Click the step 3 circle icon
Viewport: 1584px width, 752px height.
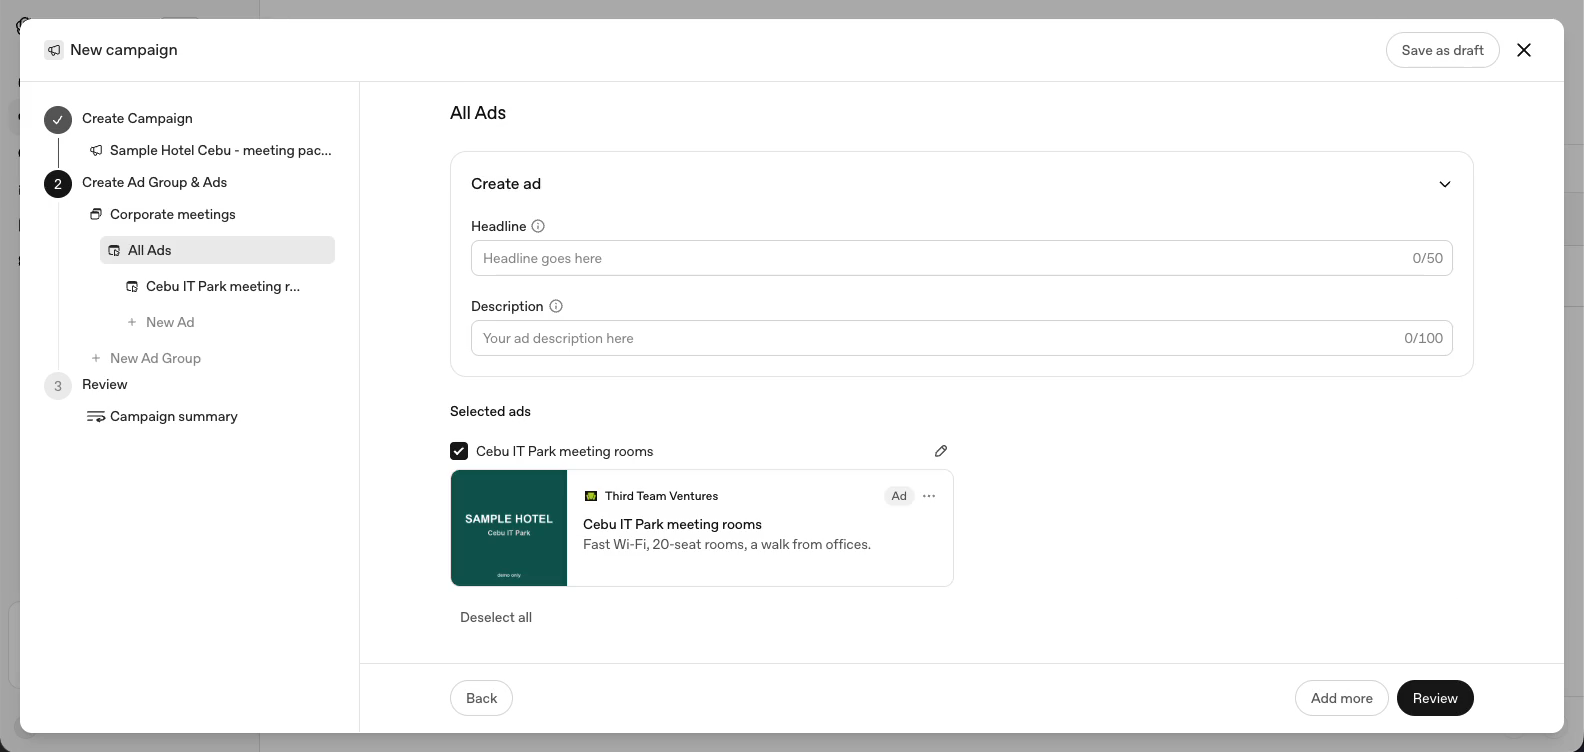click(x=58, y=386)
